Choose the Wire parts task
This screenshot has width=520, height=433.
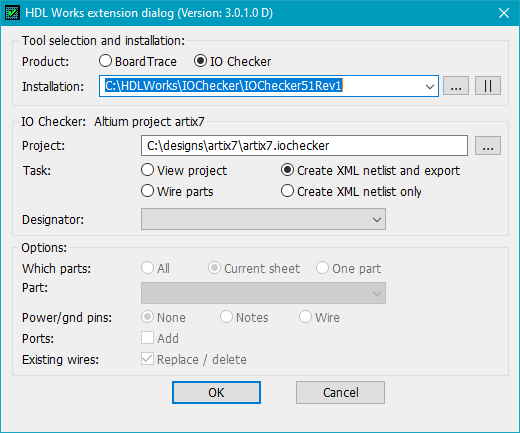pyautogui.click(x=177, y=191)
